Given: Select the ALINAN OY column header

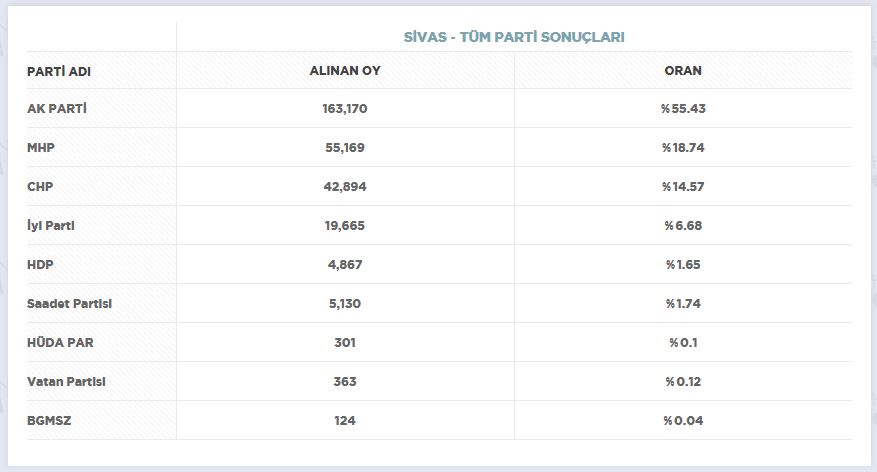Looking at the screenshot, I should (345, 71).
